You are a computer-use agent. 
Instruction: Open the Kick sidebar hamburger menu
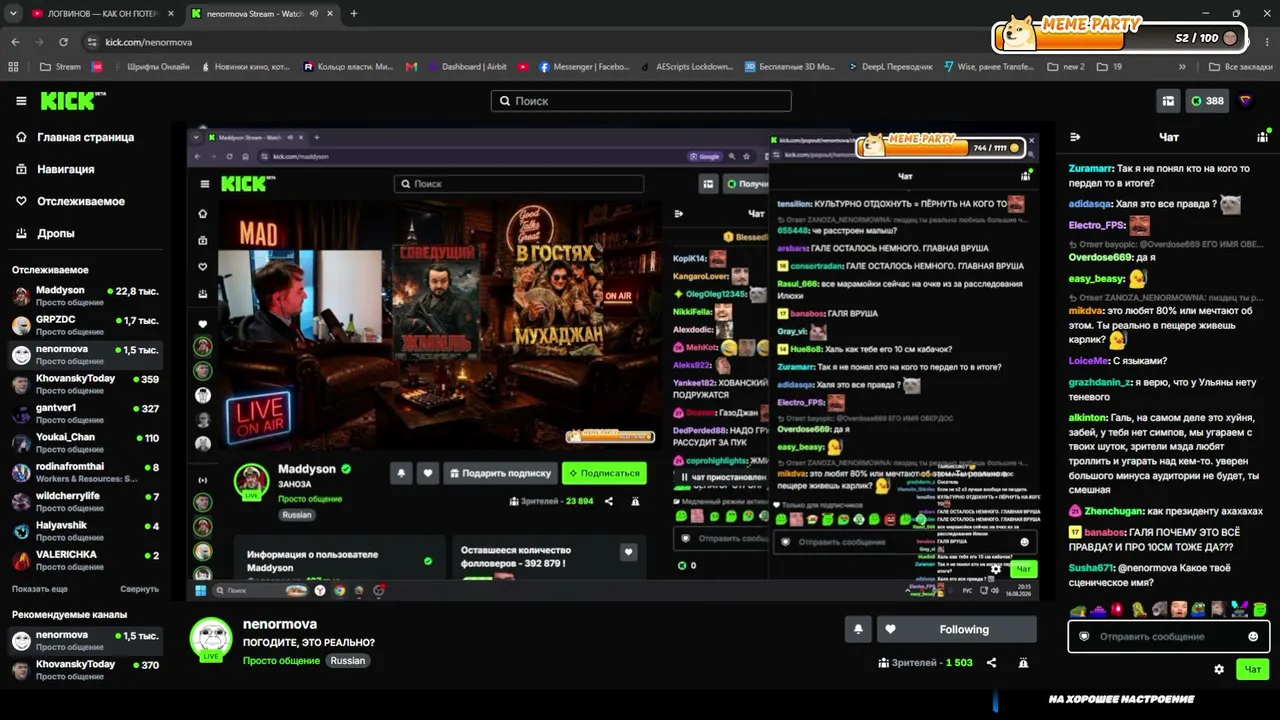click(21, 101)
